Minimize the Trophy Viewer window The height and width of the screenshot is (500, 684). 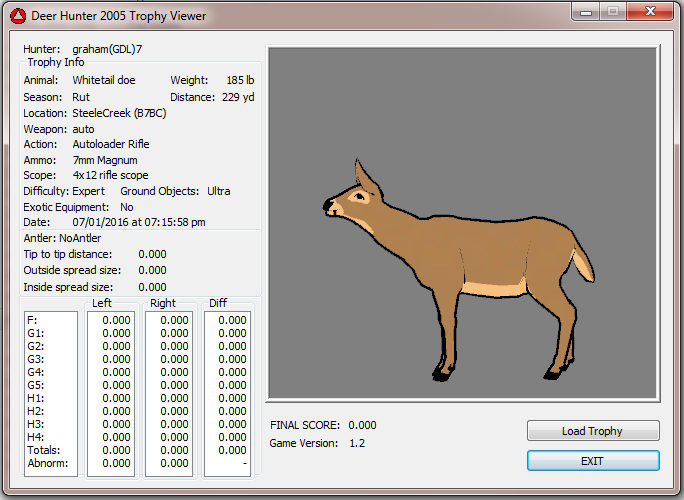[x=585, y=12]
